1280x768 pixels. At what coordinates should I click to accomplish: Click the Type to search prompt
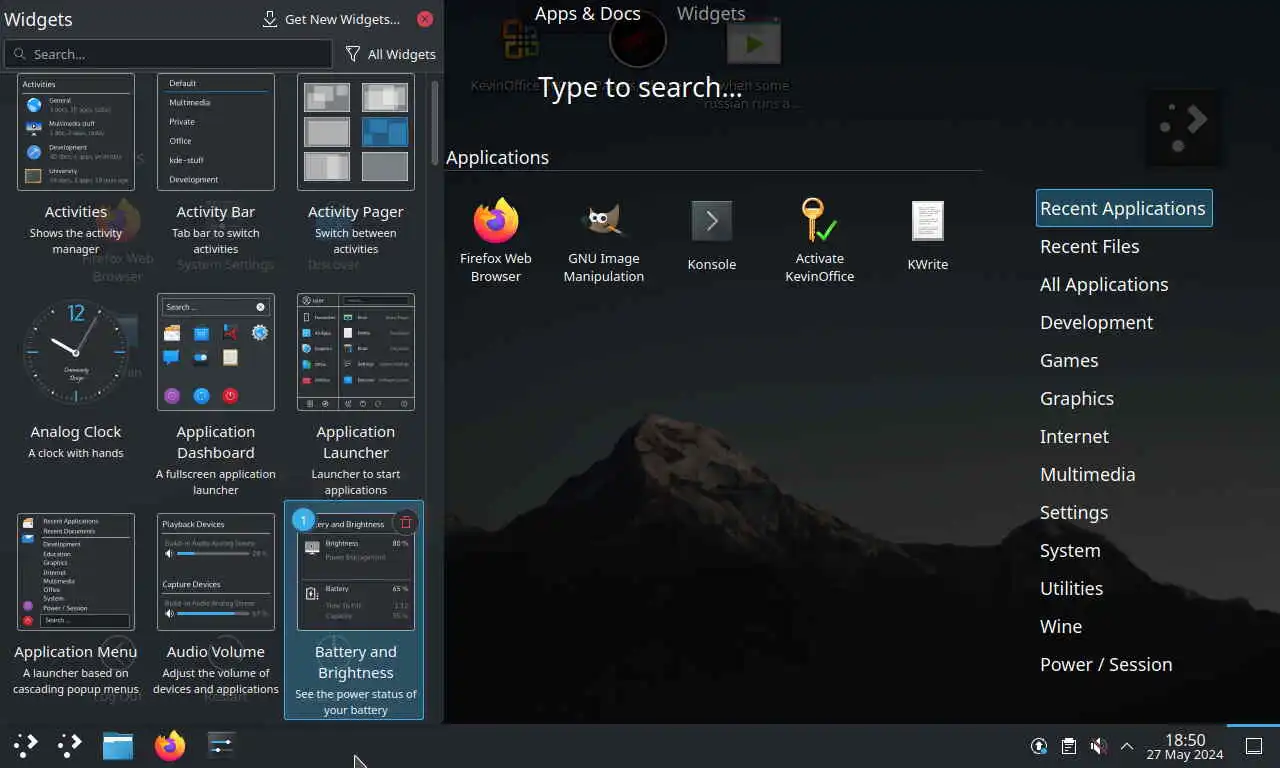pos(640,87)
